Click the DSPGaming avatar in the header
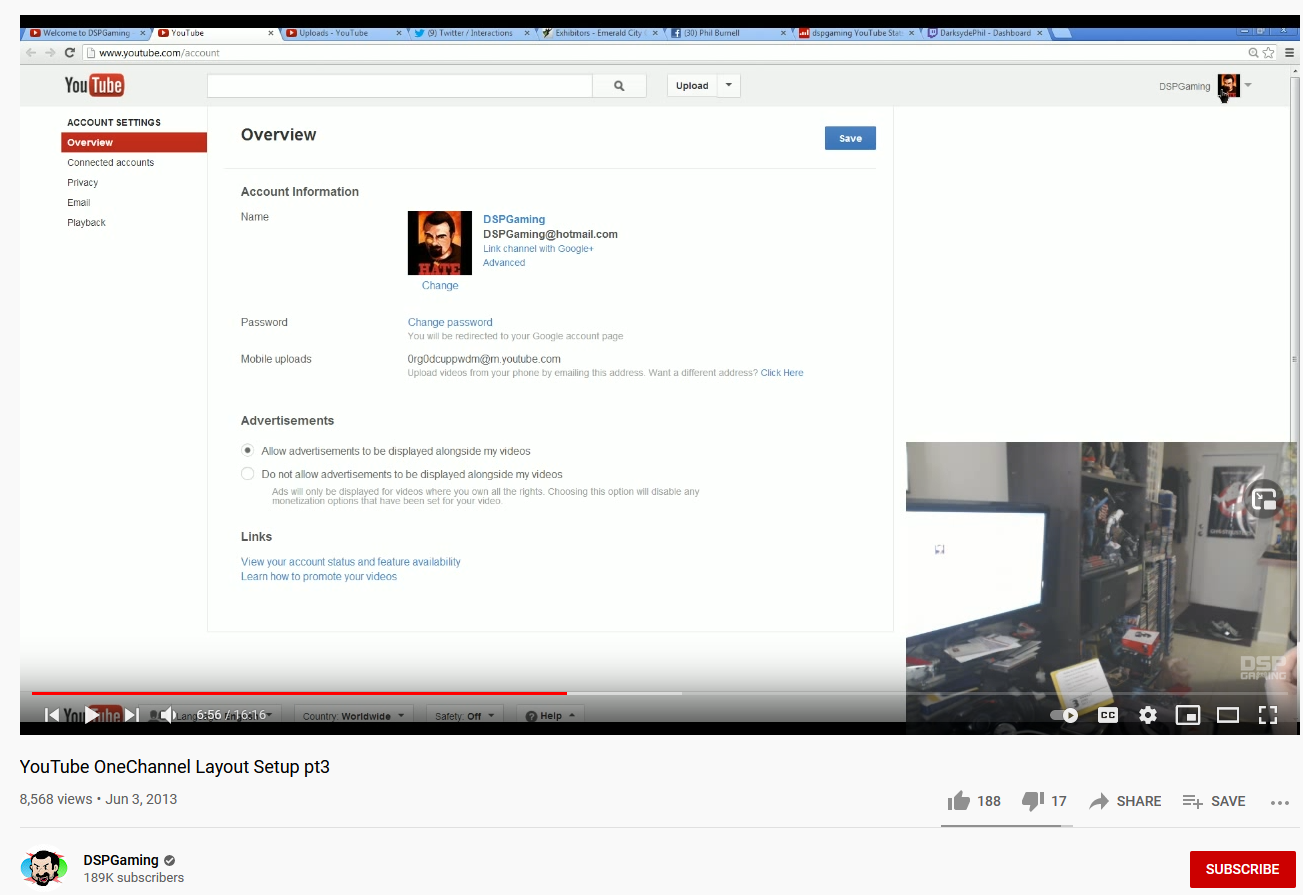The width and height of the screenshot is (1303, 895). [x=1228, y=86]
